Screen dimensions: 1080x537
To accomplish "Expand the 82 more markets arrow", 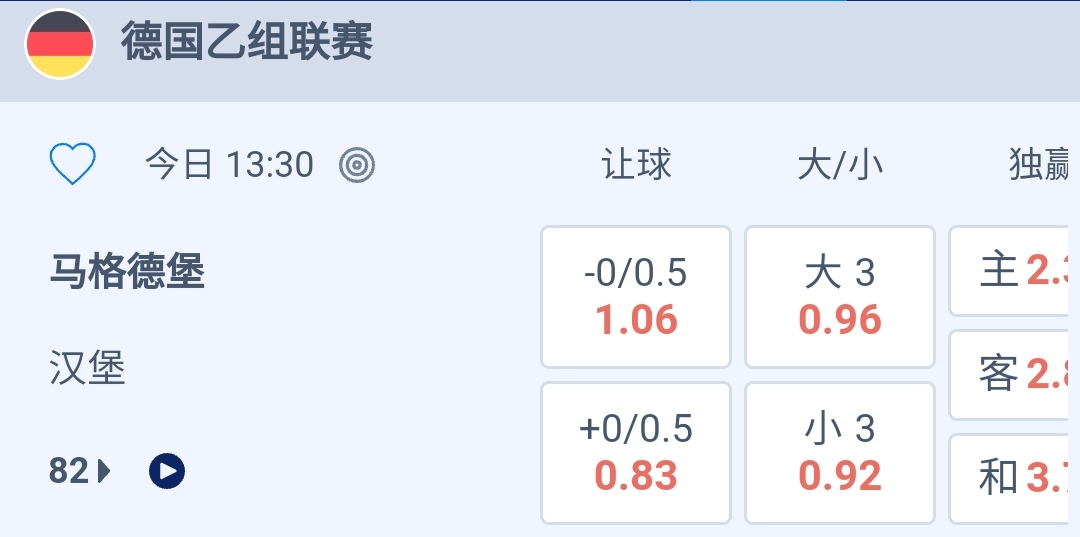I will tap(105, 471).
